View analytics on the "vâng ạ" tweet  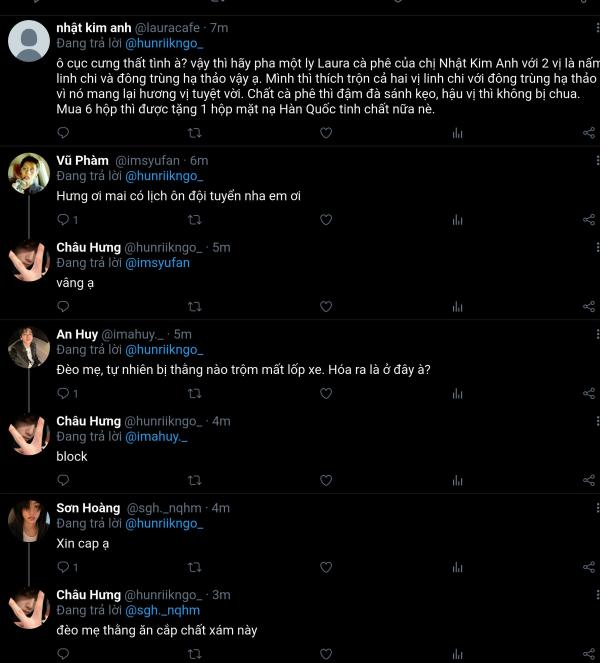point(458,306)
